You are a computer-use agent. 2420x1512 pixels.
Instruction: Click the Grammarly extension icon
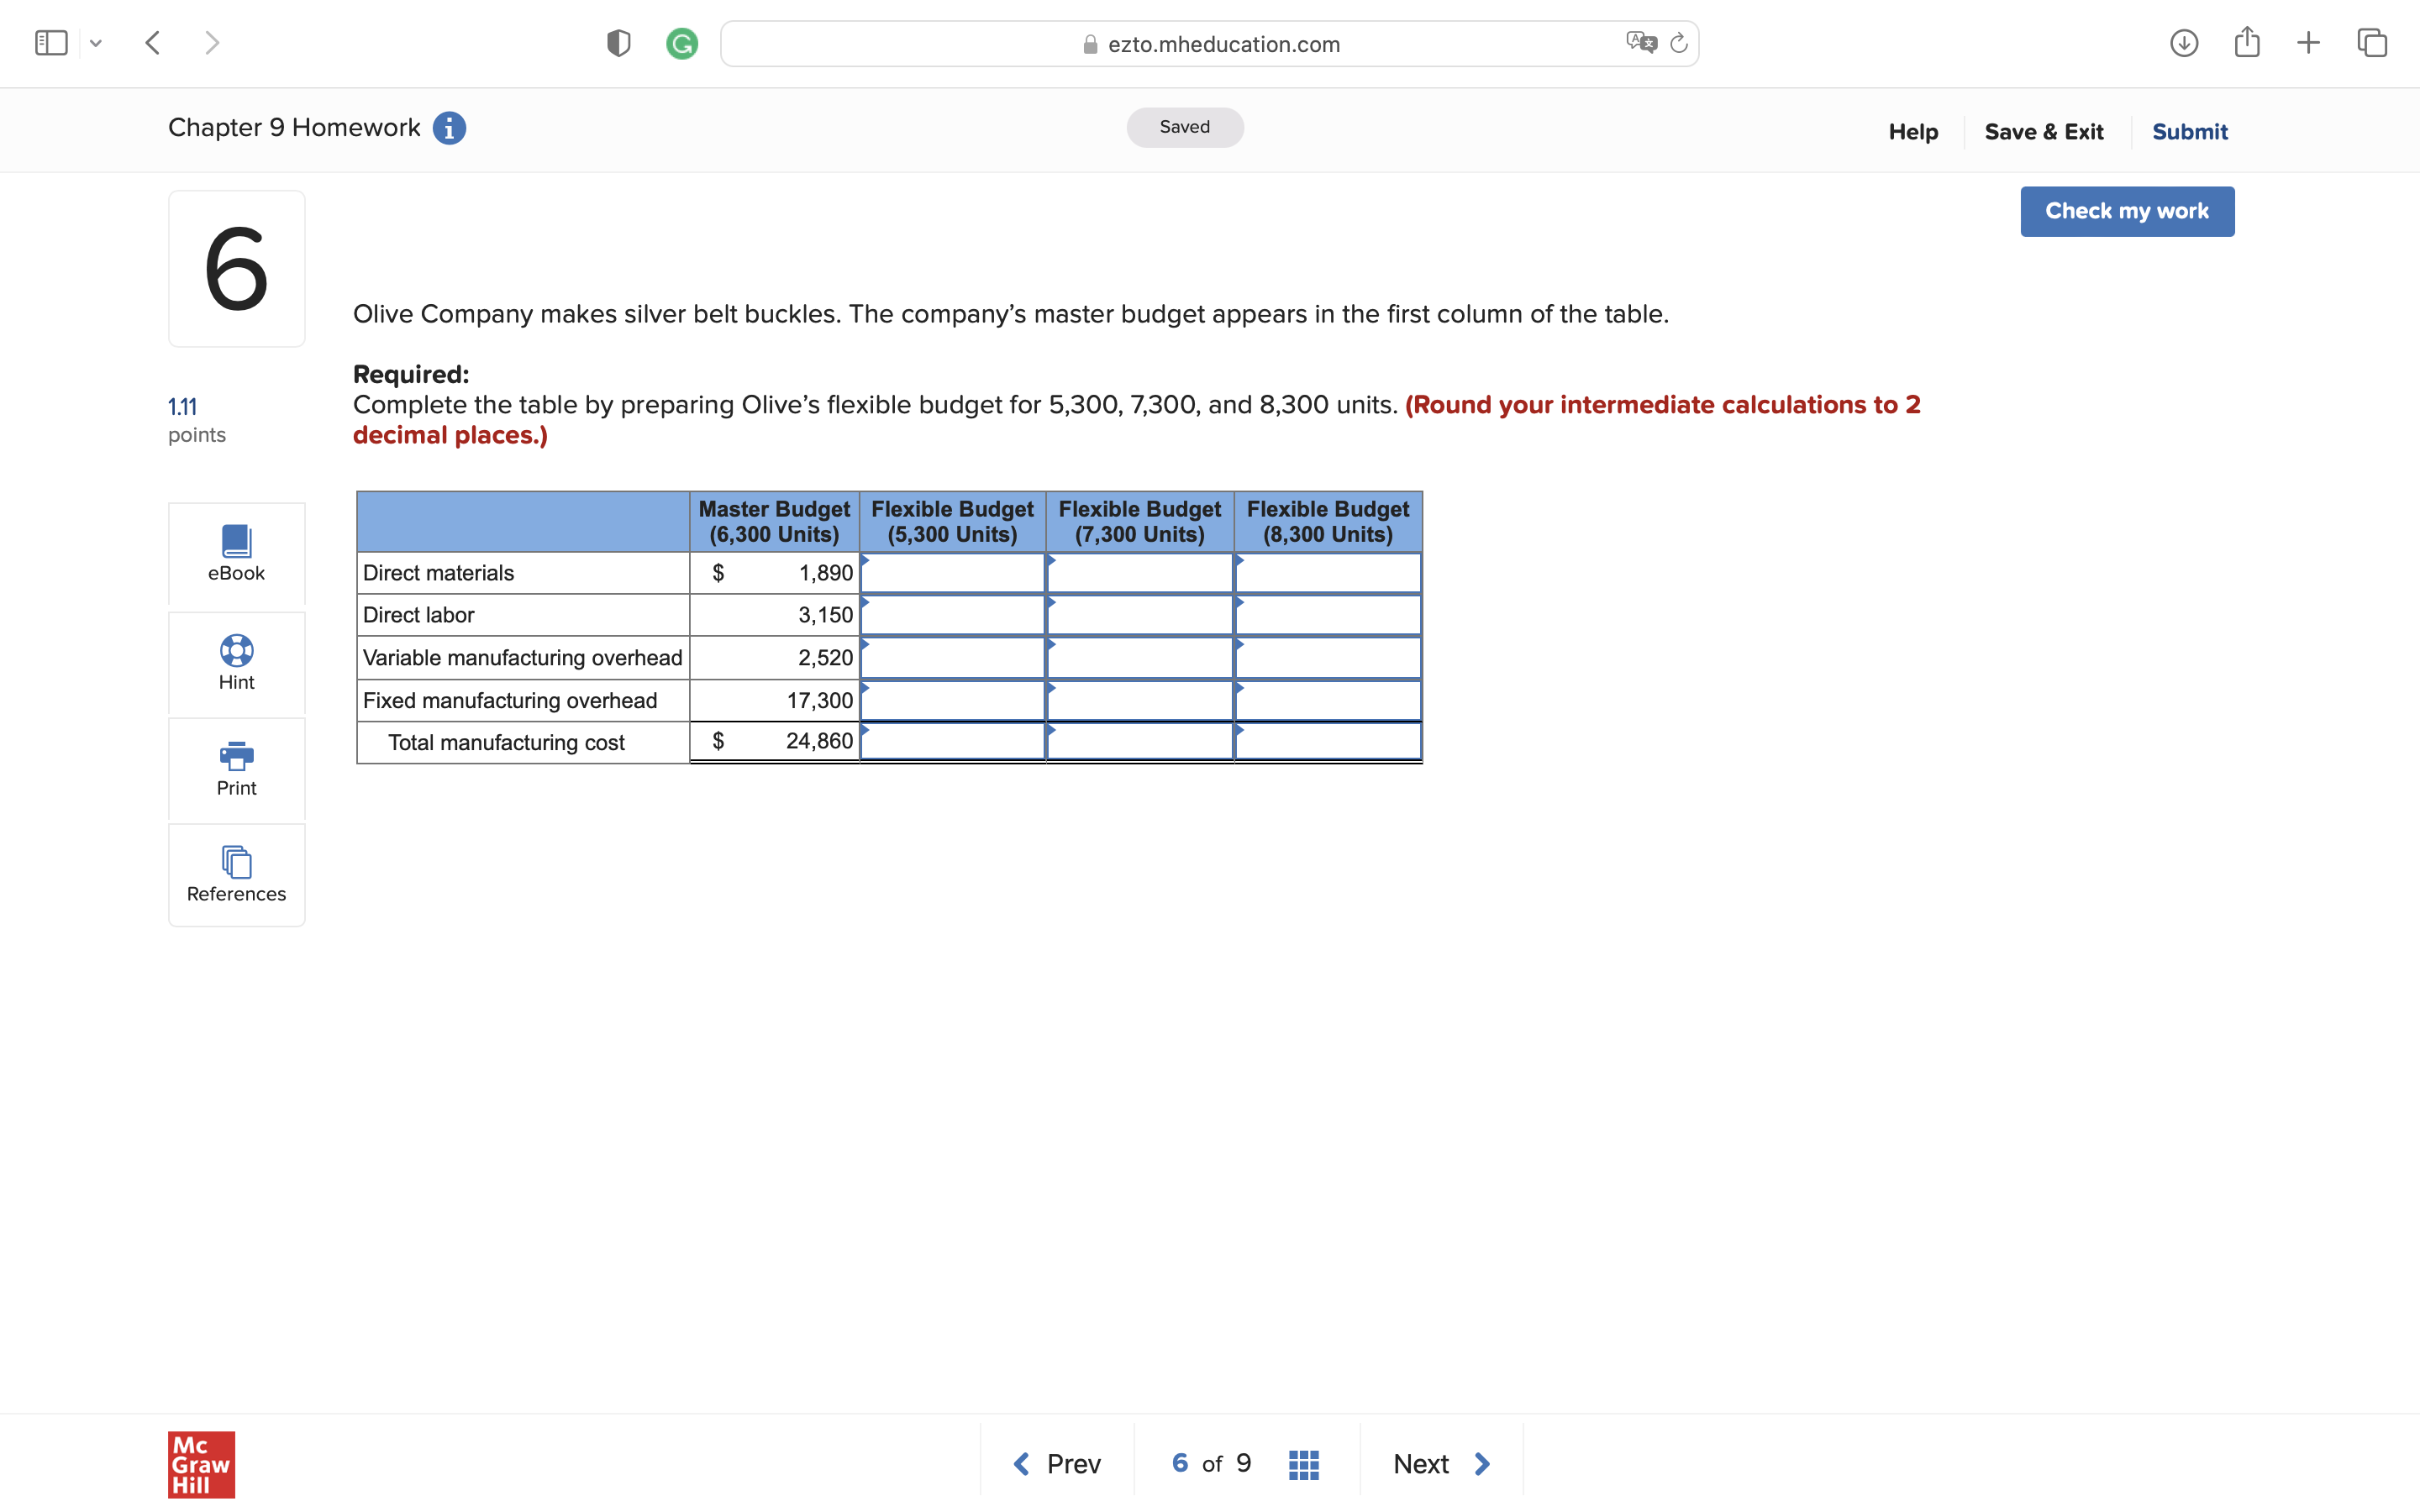coord(682,43)
